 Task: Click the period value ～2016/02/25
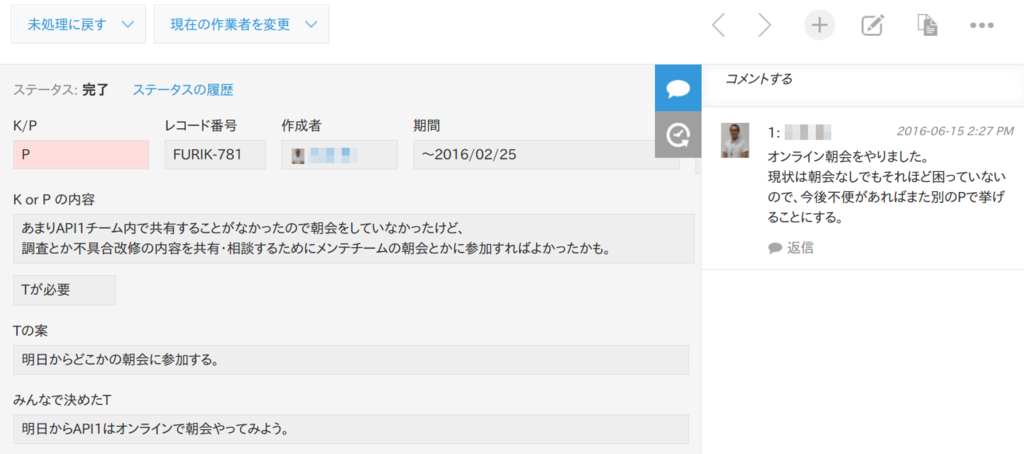(x=546, y=155)
